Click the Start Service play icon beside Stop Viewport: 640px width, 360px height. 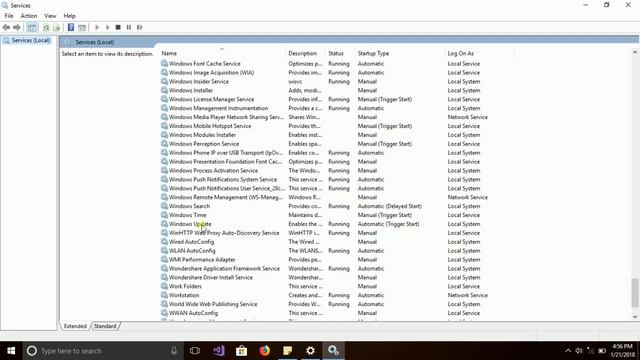click(x=107, y=27)
